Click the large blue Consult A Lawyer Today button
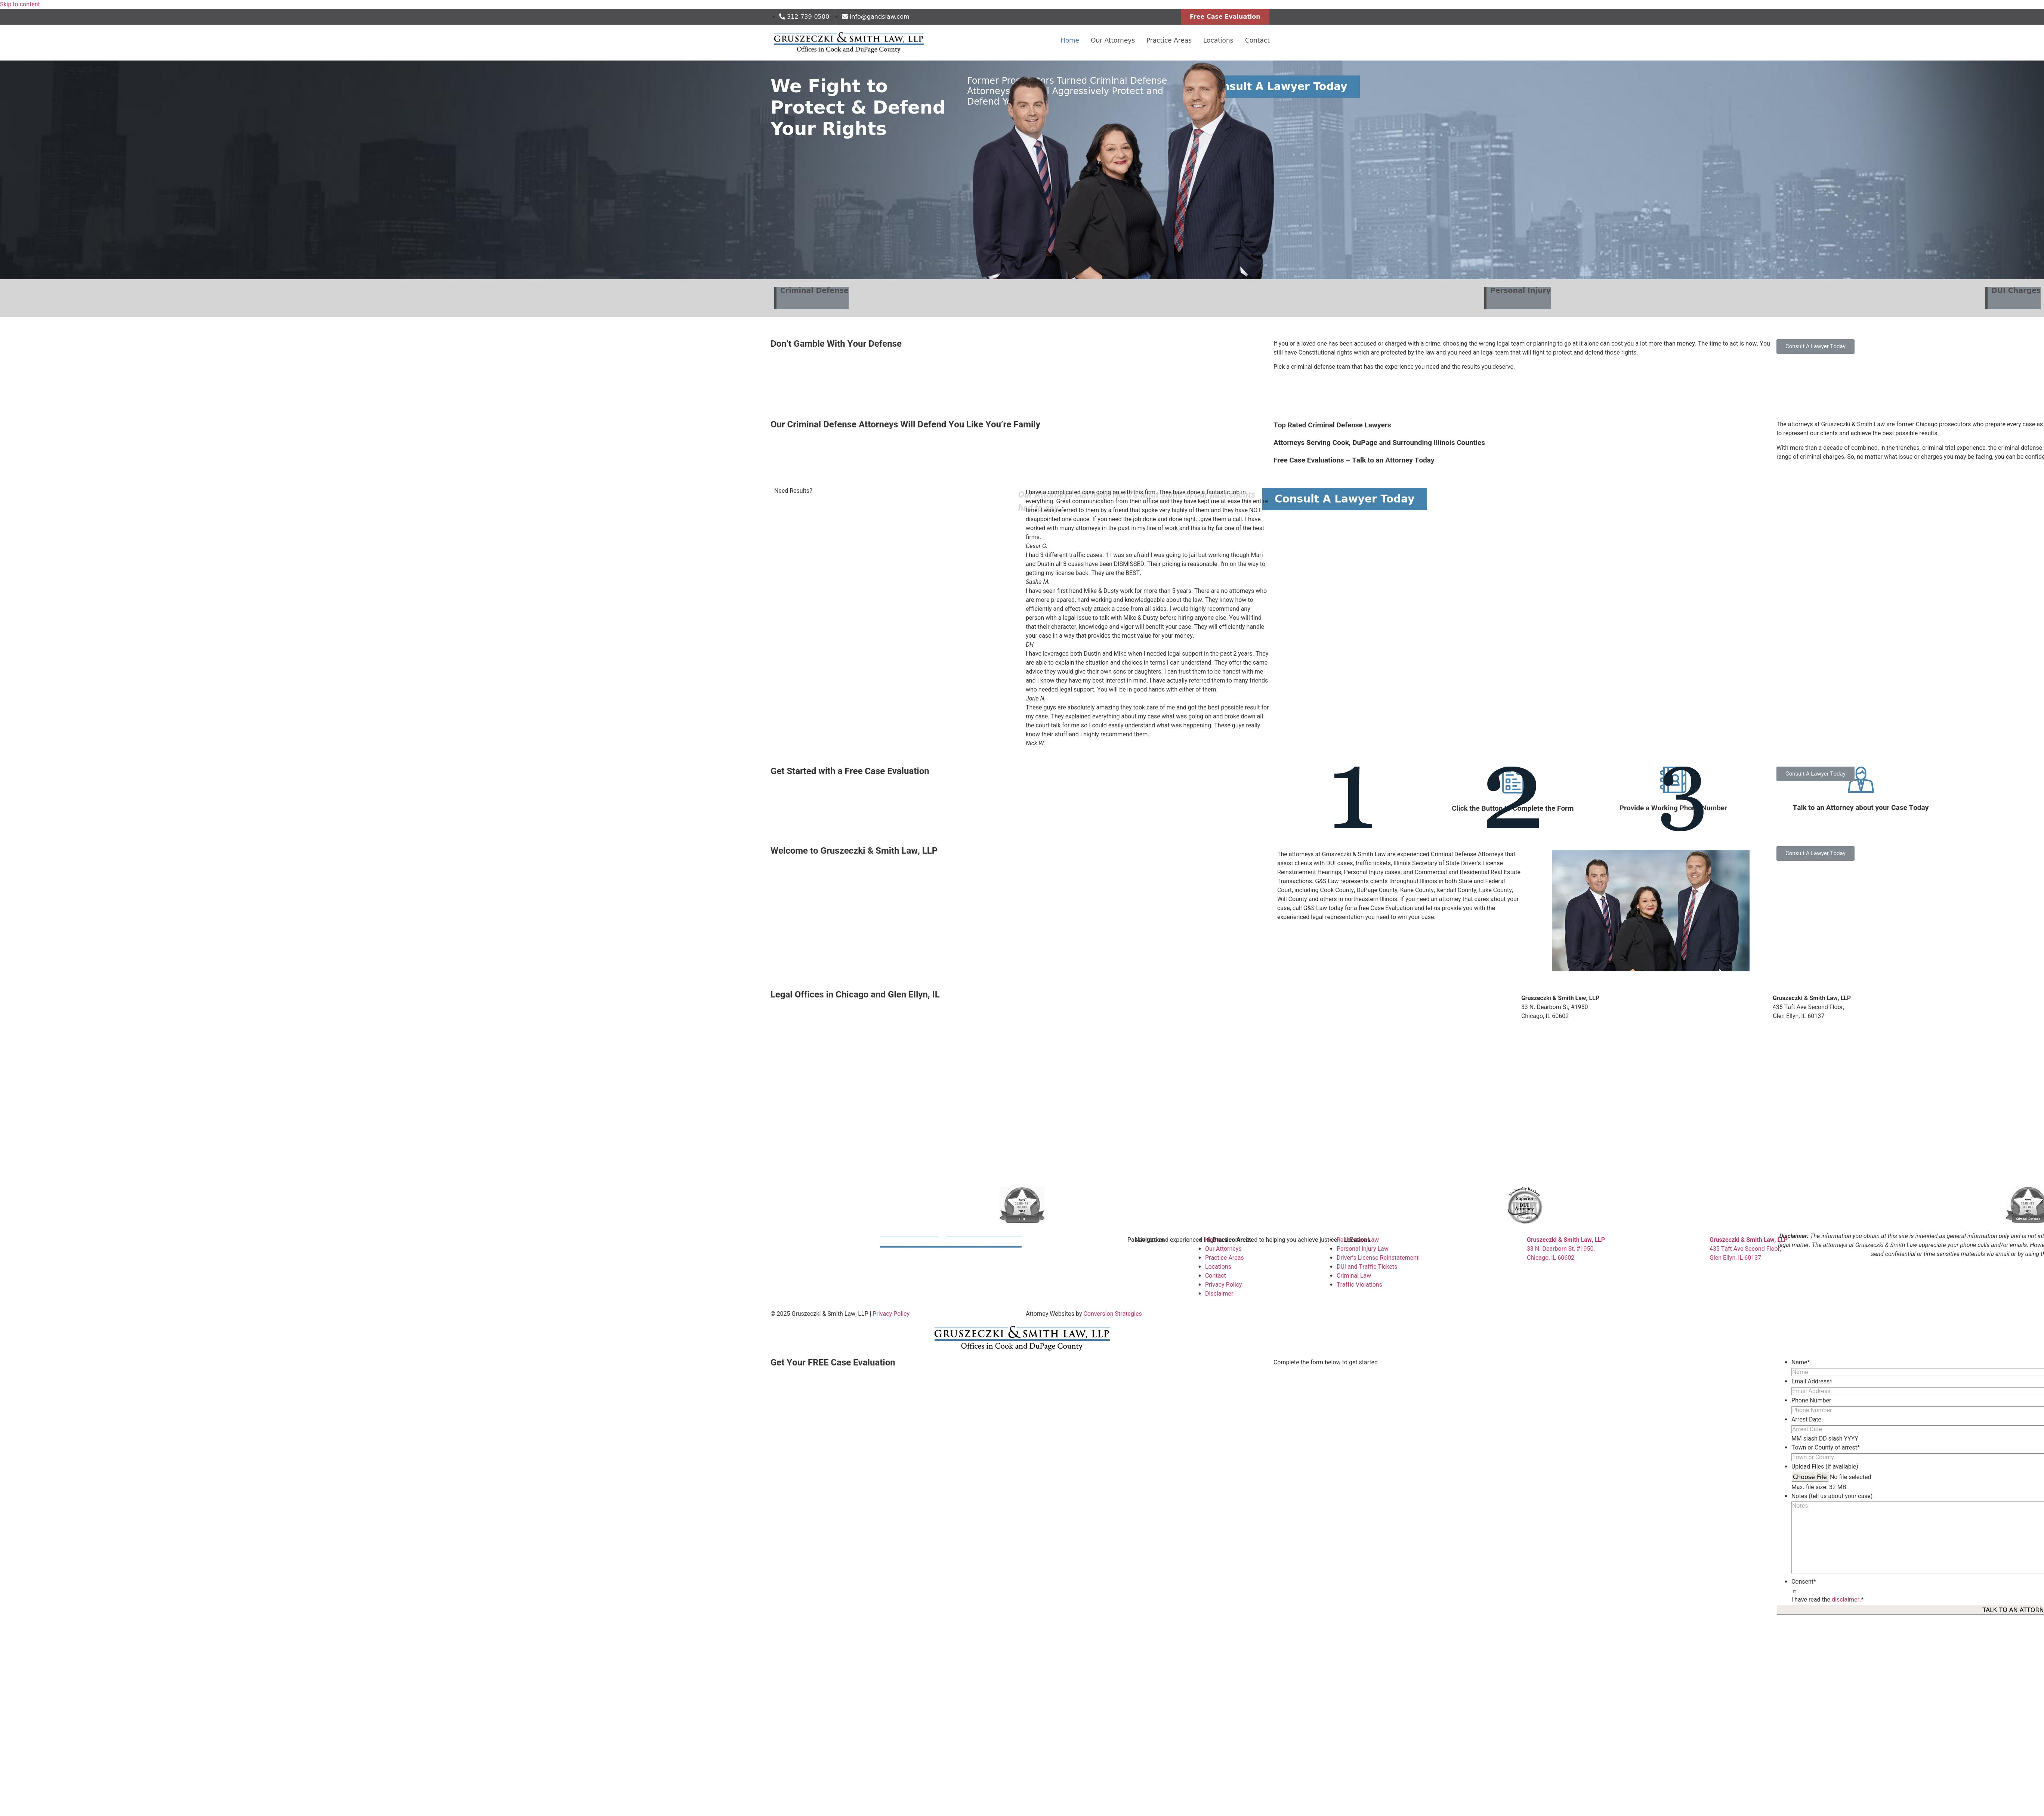Image resolution: width=2044 pixels, height=1816 pixels. pyautogui.click(x=1344, y=499)
